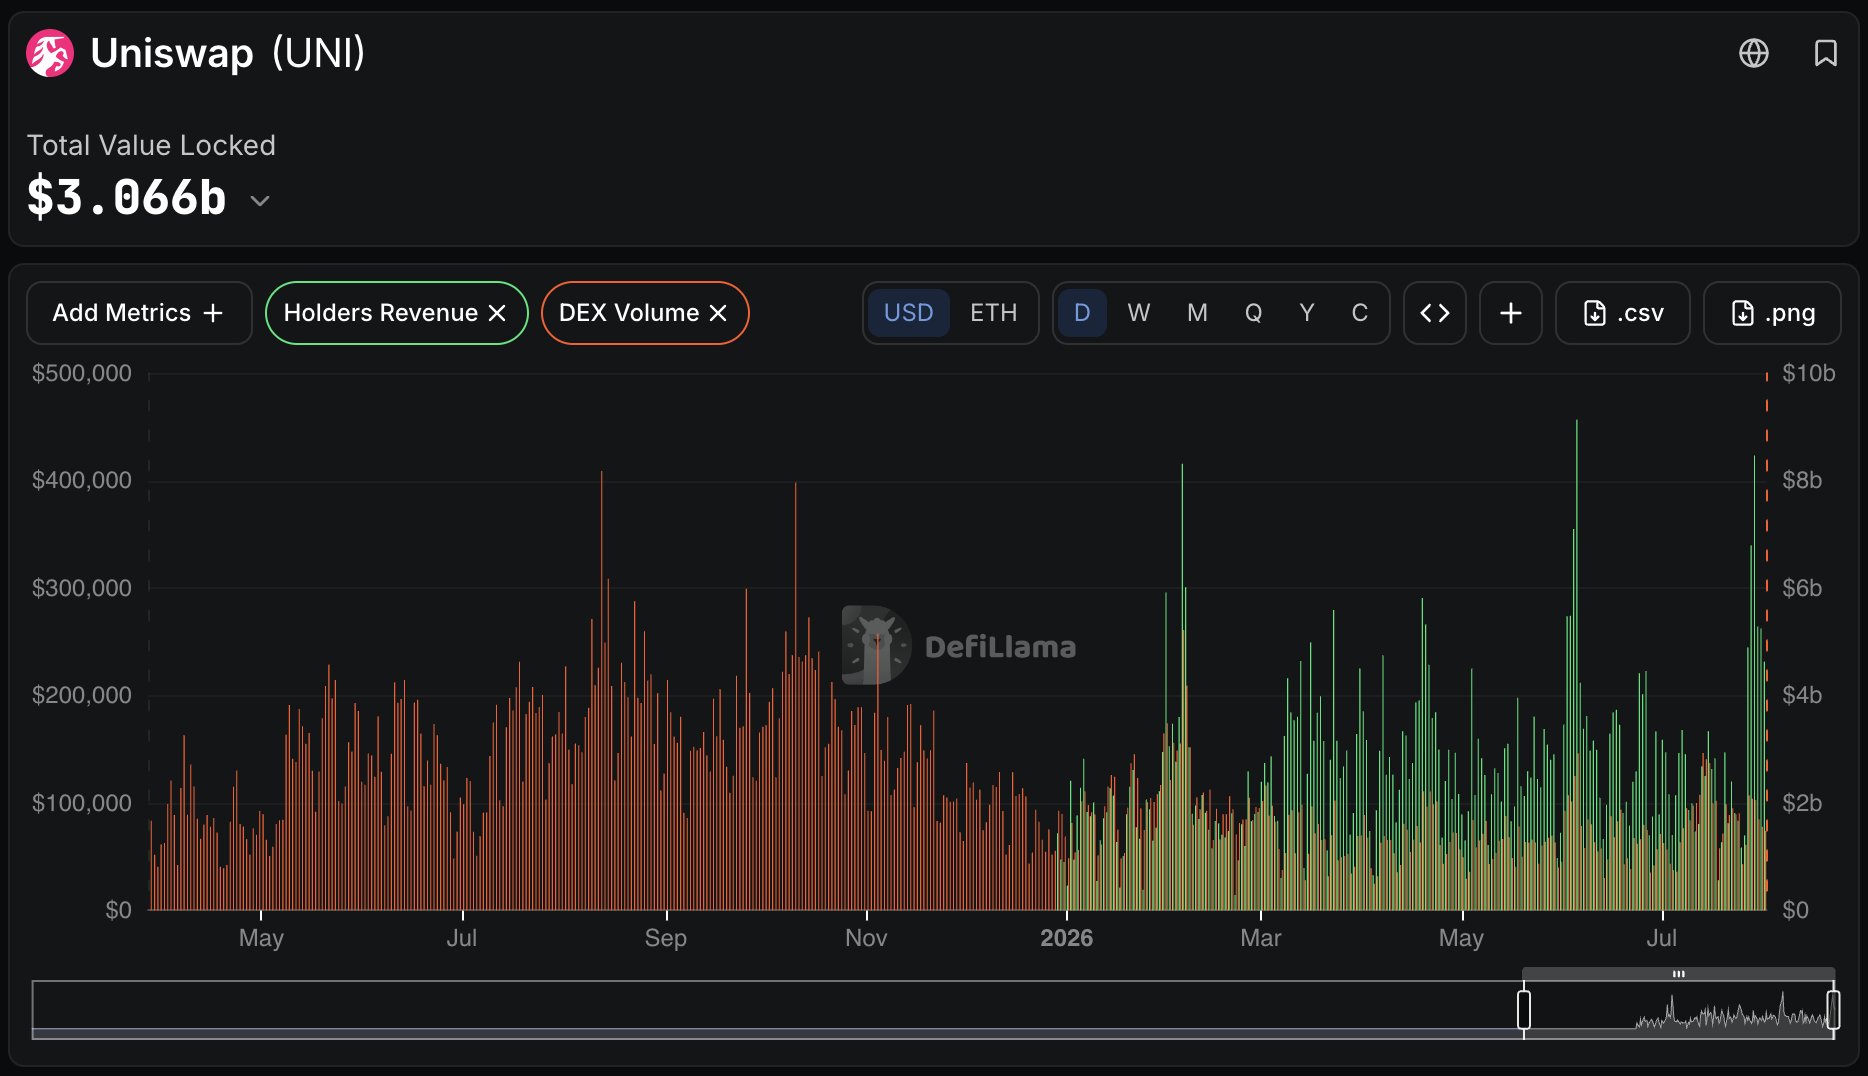Select the monthly (M) interval
Viewport: 1868px width, 1076px height.
[x=1197, y=313]
